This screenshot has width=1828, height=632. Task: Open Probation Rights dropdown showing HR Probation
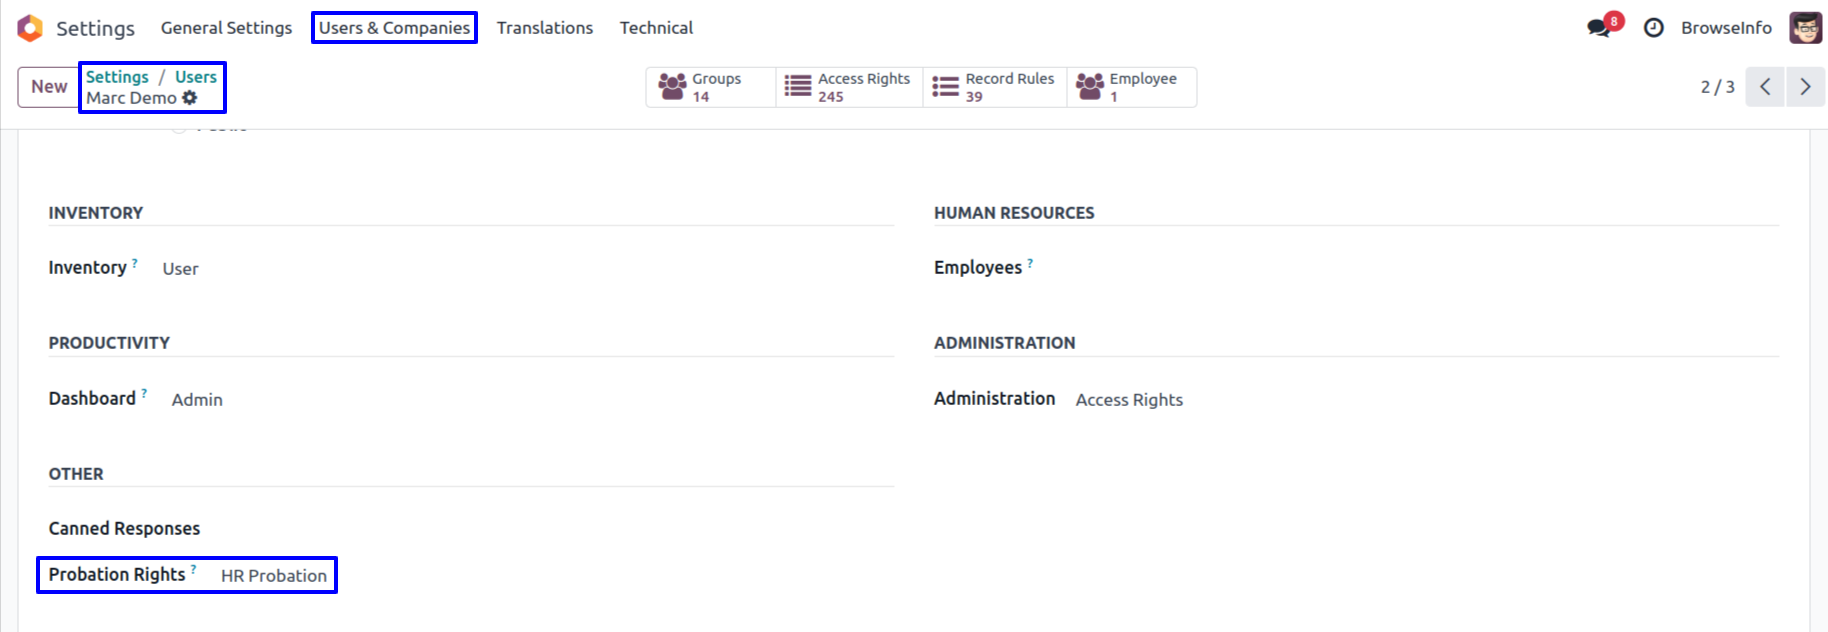pyautogui.click(x=274, y=576)
